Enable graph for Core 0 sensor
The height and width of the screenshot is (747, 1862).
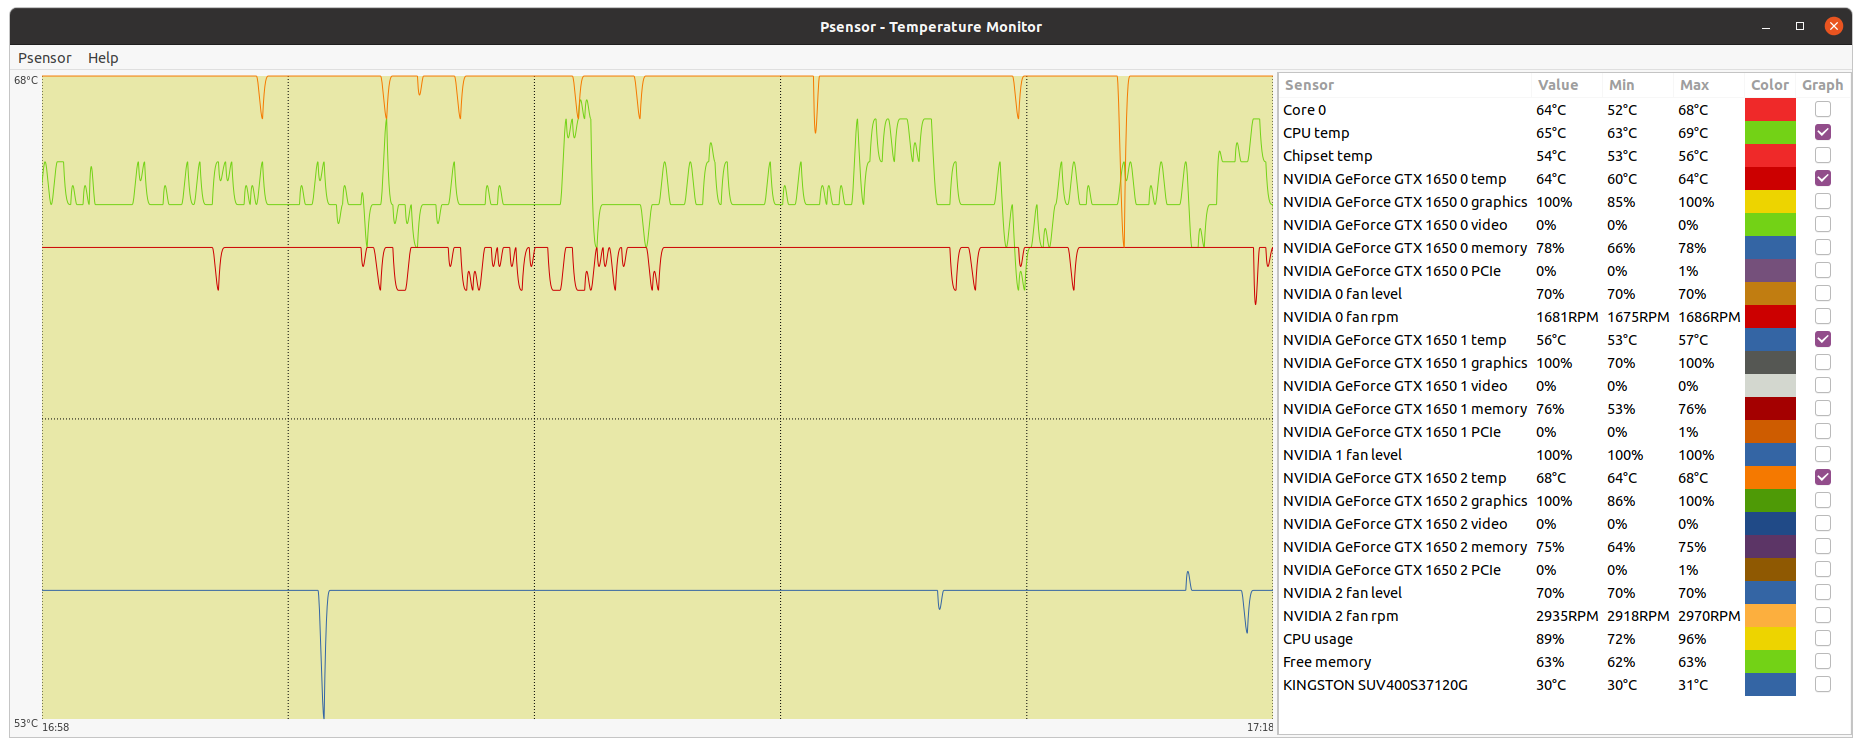click(x=1822, y=109)
